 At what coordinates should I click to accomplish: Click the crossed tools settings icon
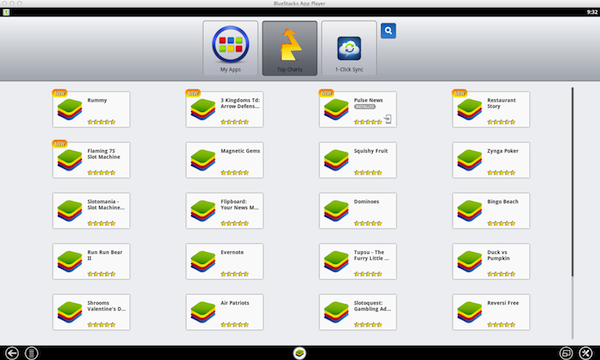pos(585,353)
